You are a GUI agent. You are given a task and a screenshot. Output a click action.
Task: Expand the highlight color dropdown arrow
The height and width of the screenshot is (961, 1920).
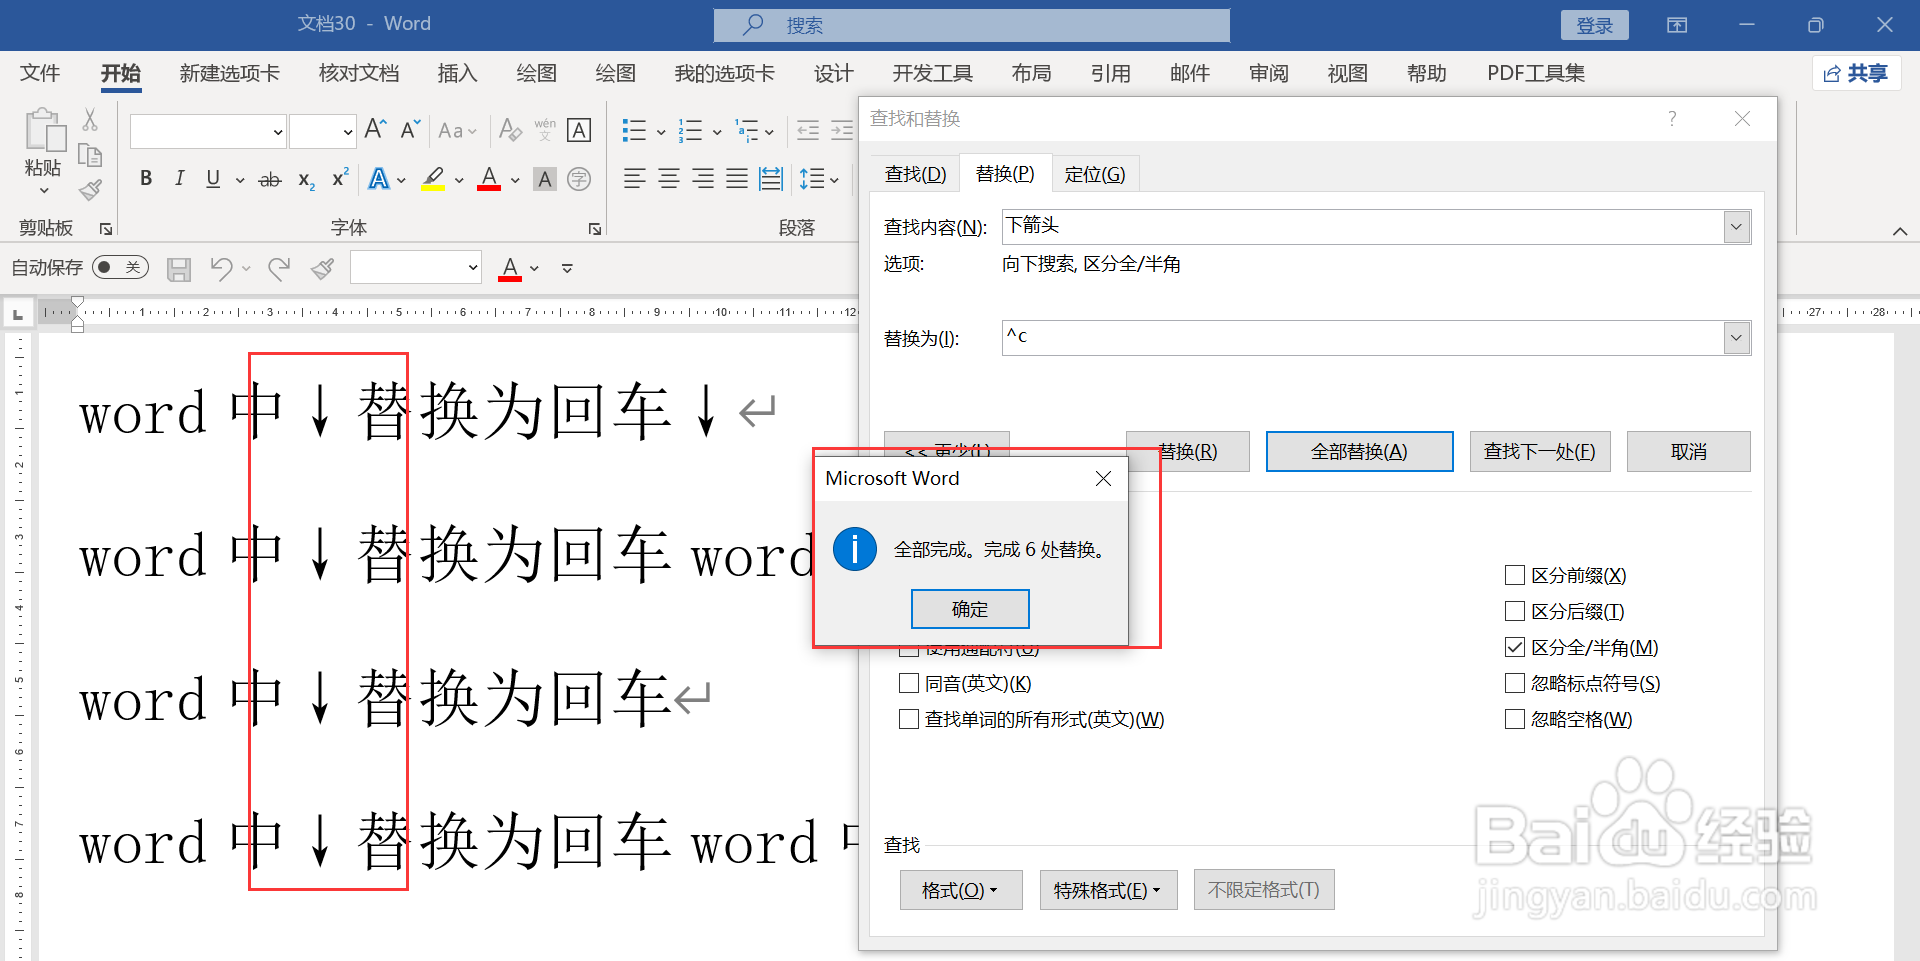459,180
